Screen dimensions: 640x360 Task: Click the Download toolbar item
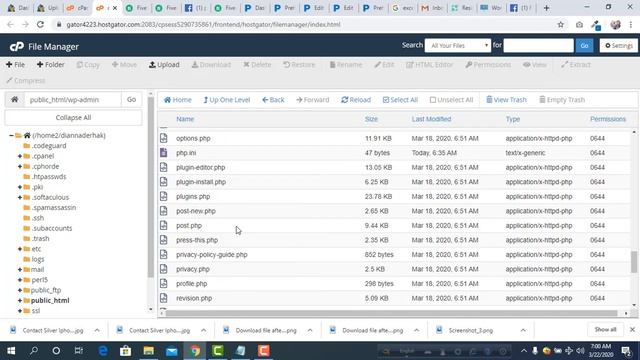click(211, 64)
